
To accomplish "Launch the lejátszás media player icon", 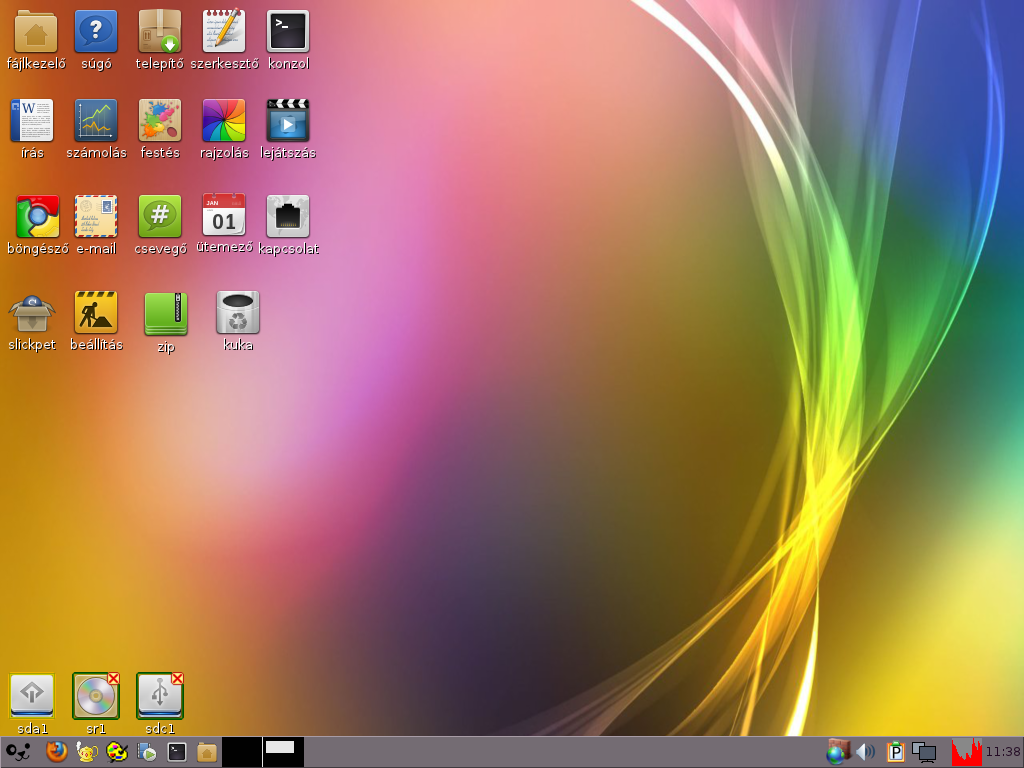I will pos(288,120).
